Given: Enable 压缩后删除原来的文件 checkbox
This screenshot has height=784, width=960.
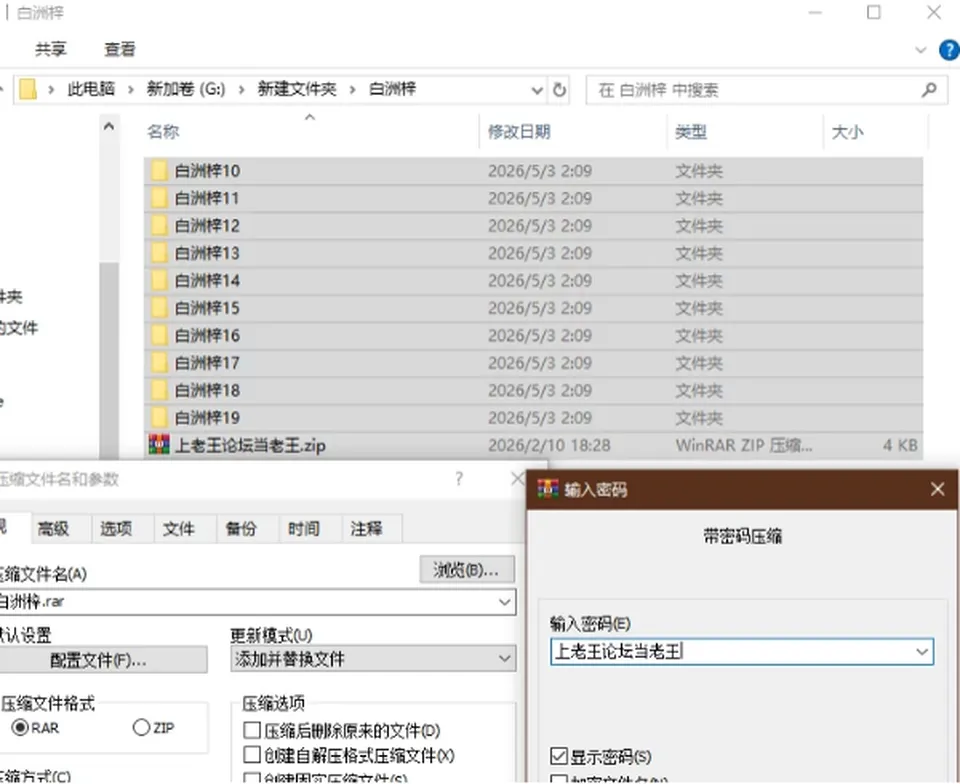Looking at the screenshot, I should [252, 730].
